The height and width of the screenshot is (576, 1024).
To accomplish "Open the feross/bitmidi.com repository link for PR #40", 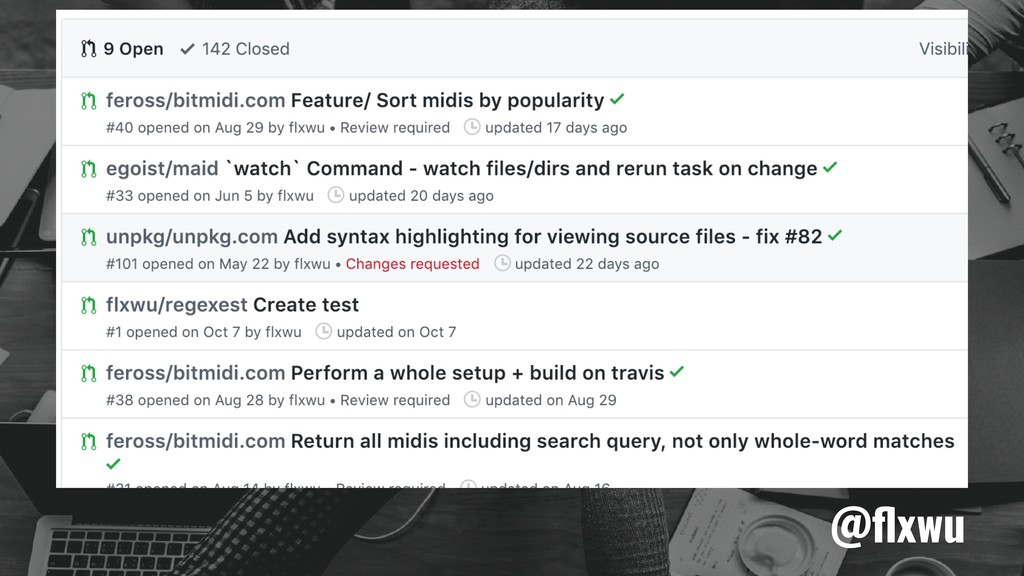I will tap(195, 100).
